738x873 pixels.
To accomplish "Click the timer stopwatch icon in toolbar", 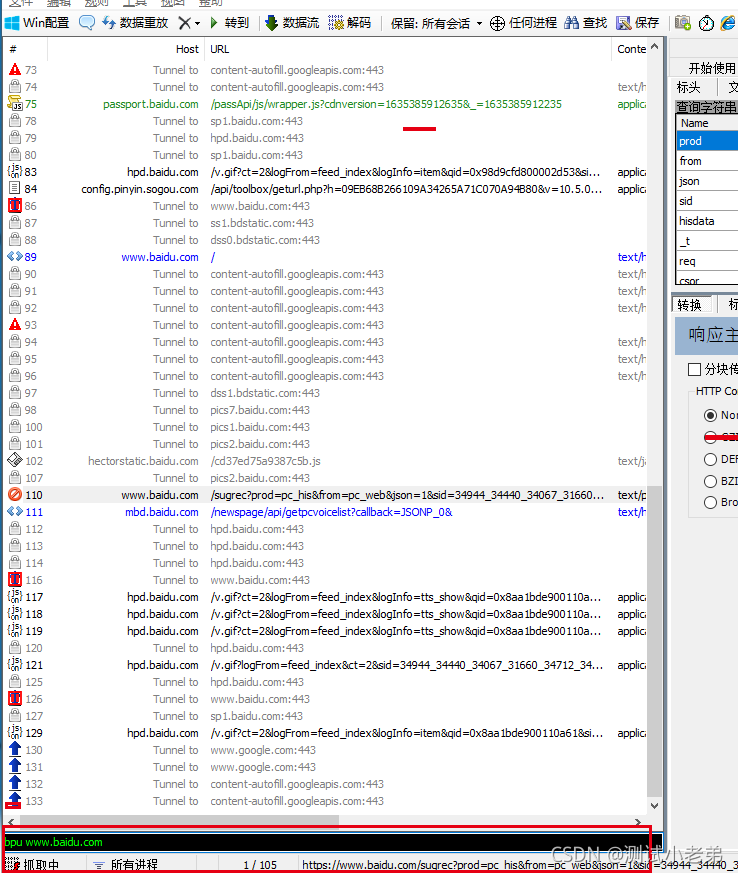I will point(706,23).
